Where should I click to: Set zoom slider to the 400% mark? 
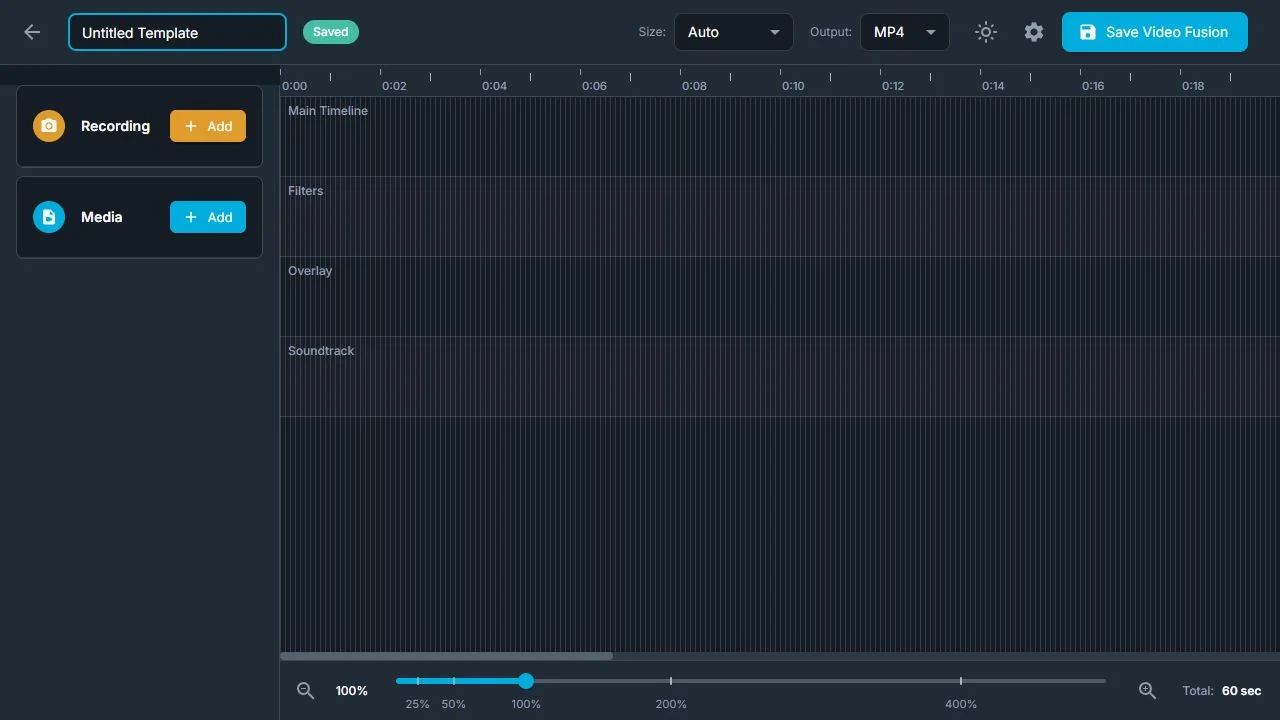click(961, 681)
